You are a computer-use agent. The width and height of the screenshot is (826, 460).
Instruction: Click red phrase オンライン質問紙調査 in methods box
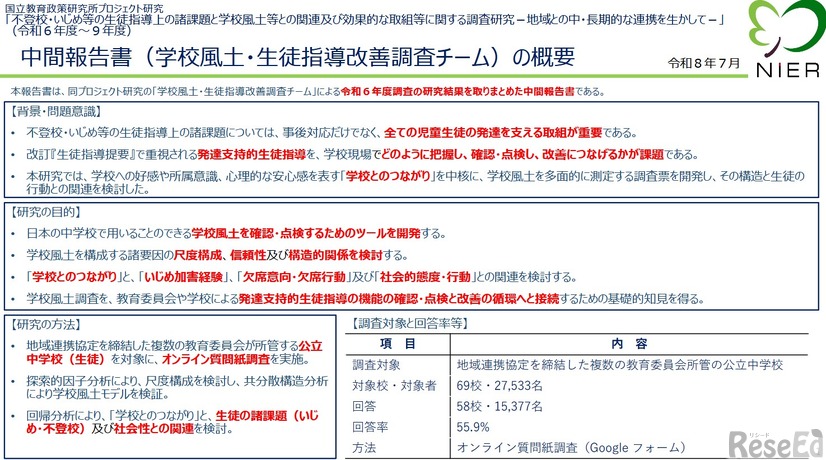click(x=215, y=359)
